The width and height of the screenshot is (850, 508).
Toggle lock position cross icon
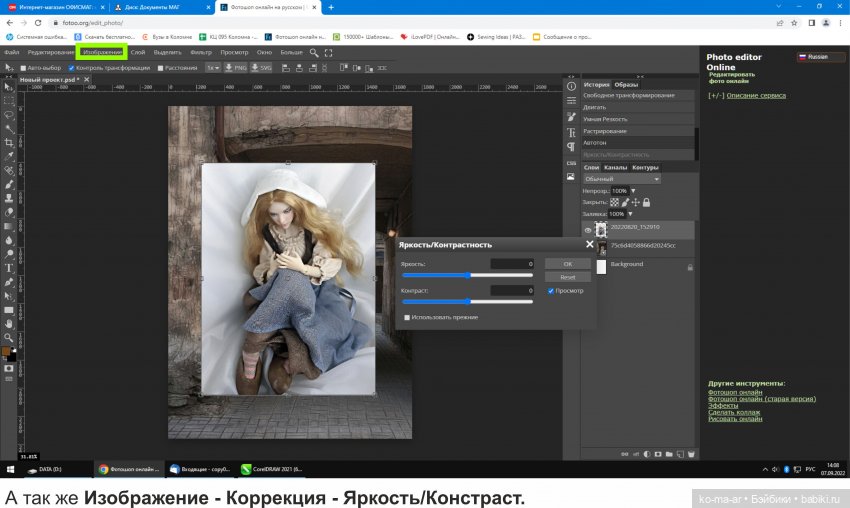pyautogui.click(x=635, y=202)
